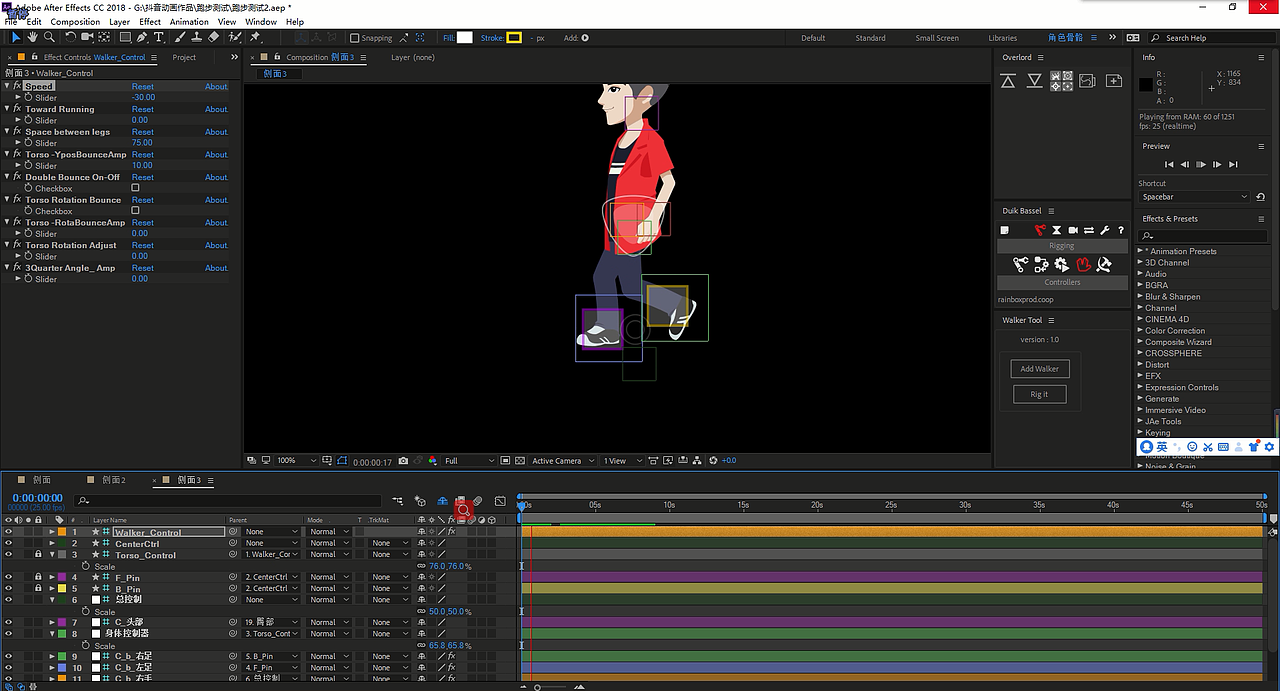Screen dimensions: 1280x691
Task: Click Overlord new comp plus icon
Action: pyautogui.click(x=1114, y=80)
